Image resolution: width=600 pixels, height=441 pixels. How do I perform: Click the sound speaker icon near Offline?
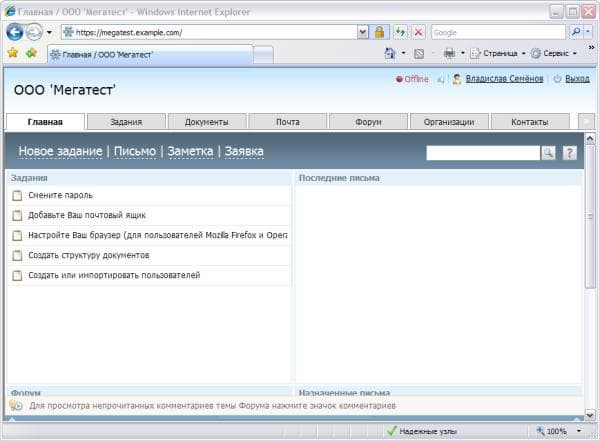coord(440,80)
